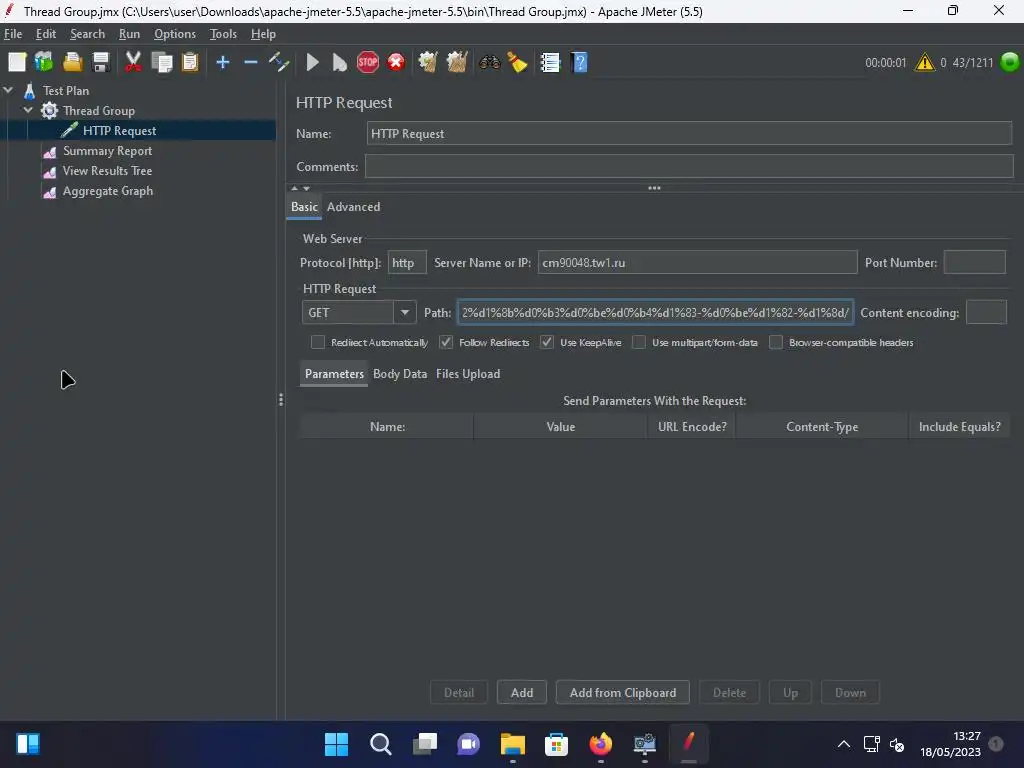
Task: Open Firefox from the taskbar
Action: tap(600, 744)
